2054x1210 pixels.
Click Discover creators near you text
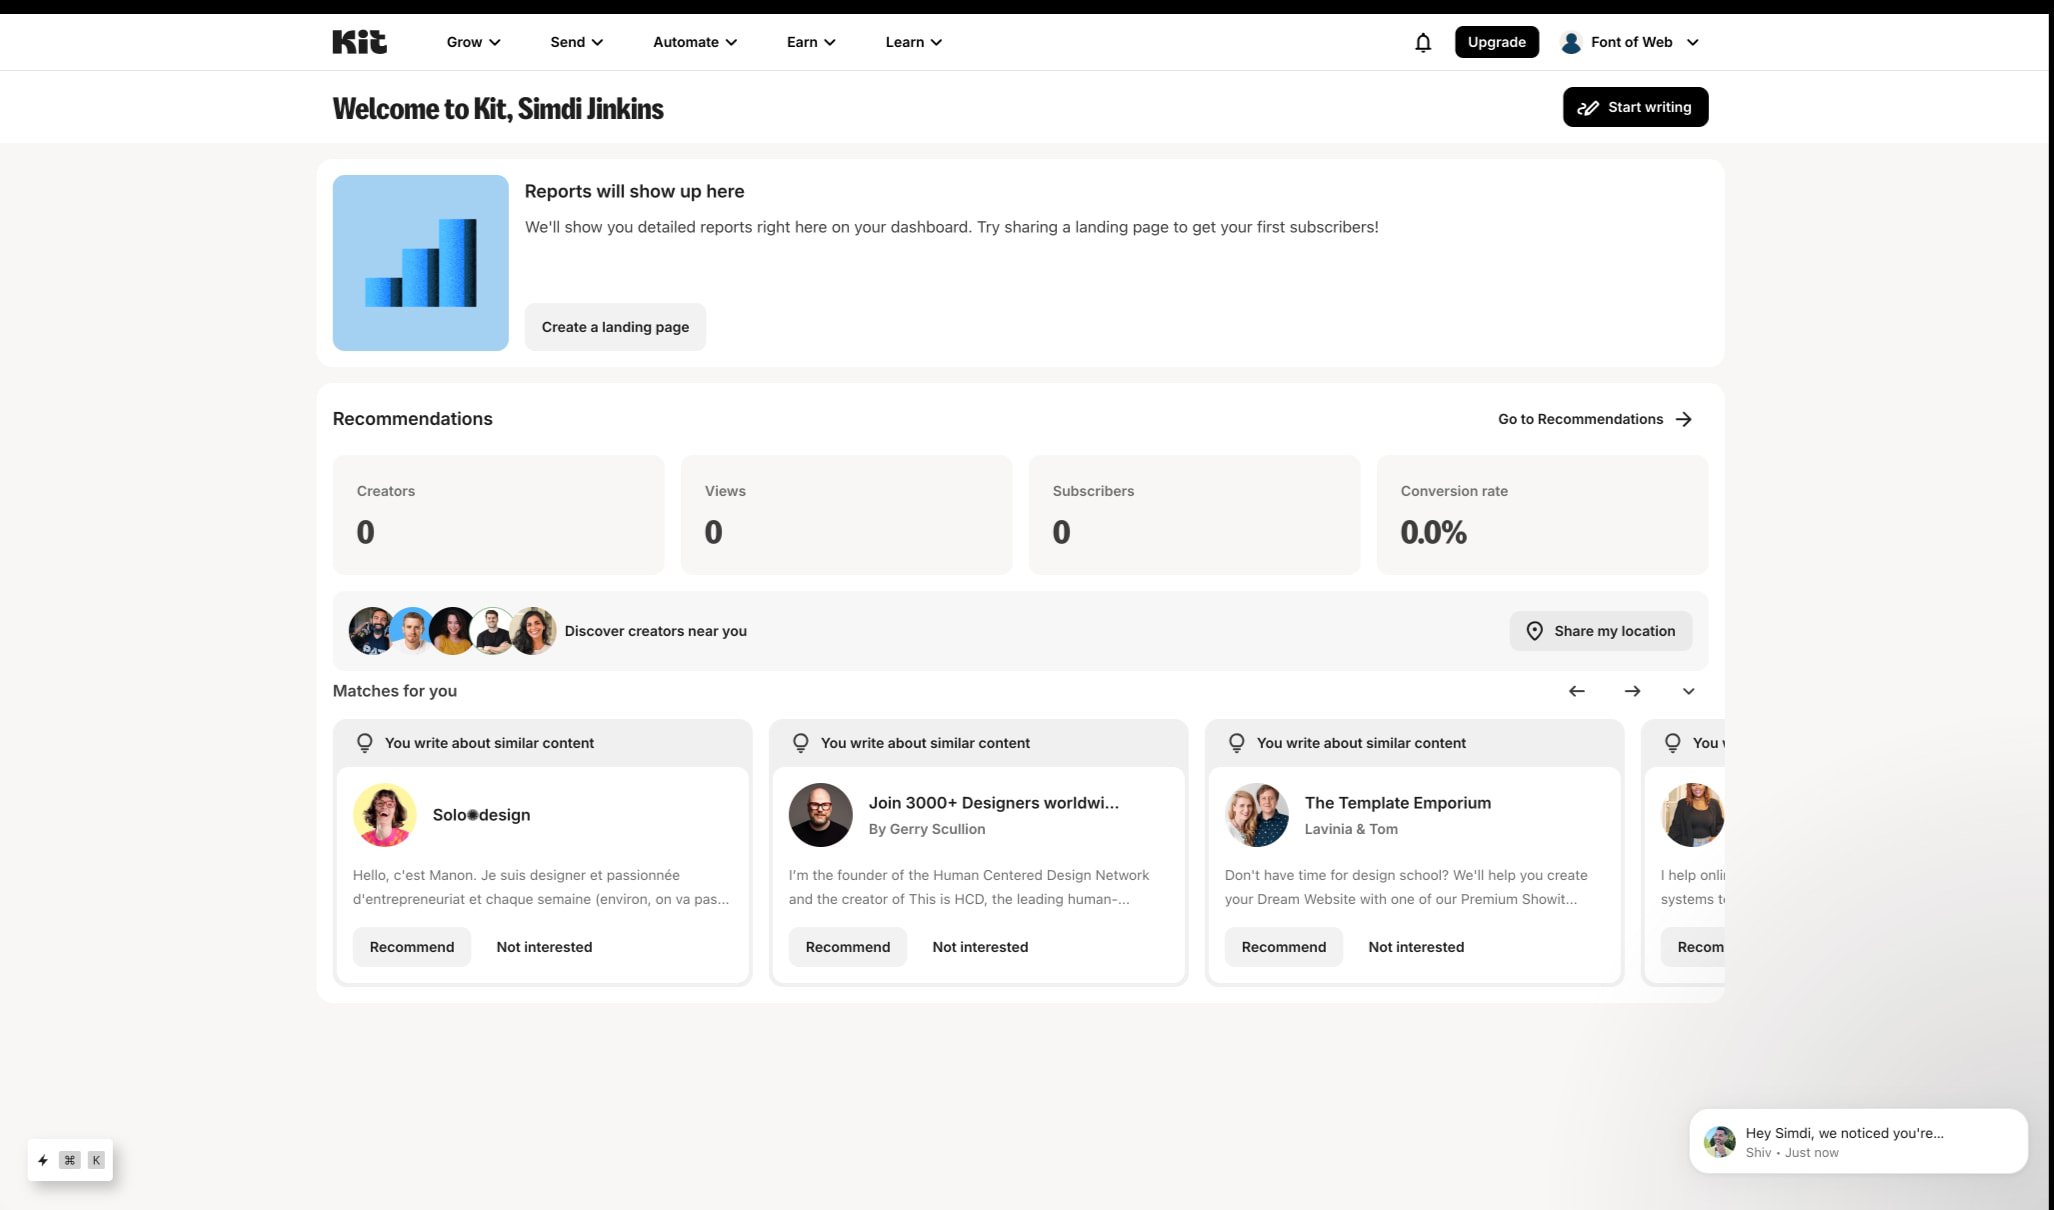pos(655,631)
